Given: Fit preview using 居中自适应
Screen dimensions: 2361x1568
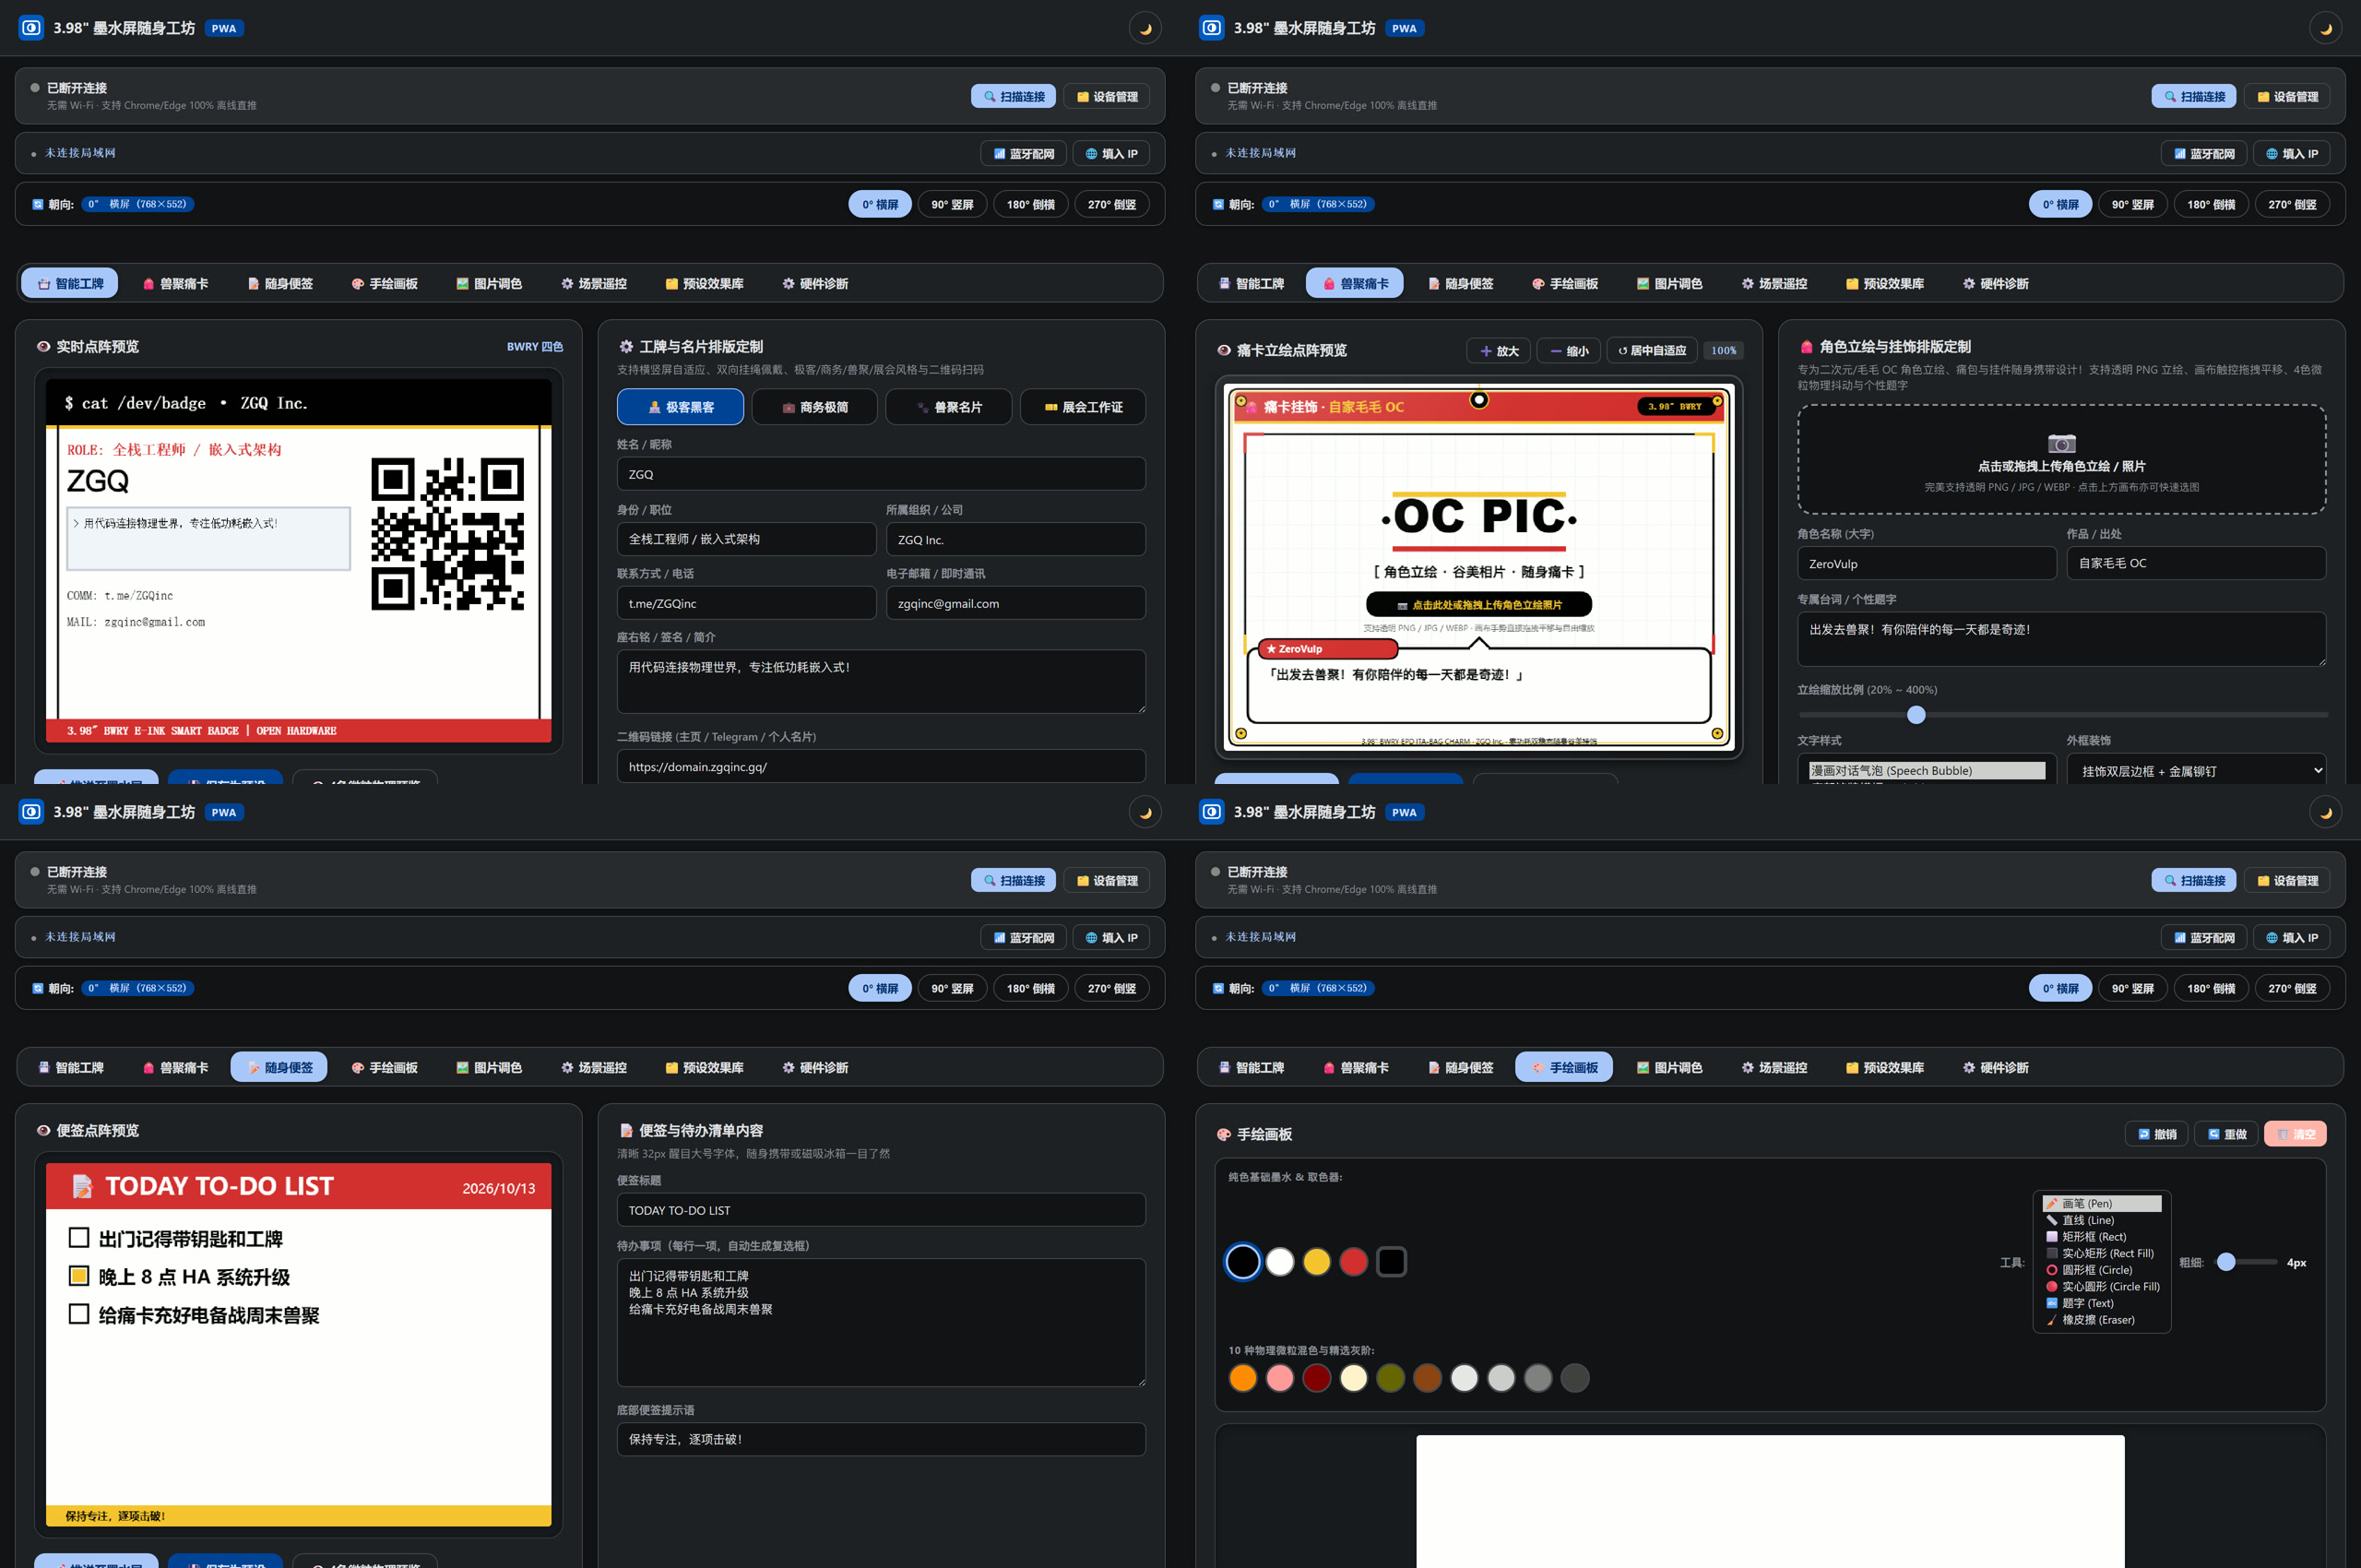Looking at the screenshot, I should [1651, 351].
